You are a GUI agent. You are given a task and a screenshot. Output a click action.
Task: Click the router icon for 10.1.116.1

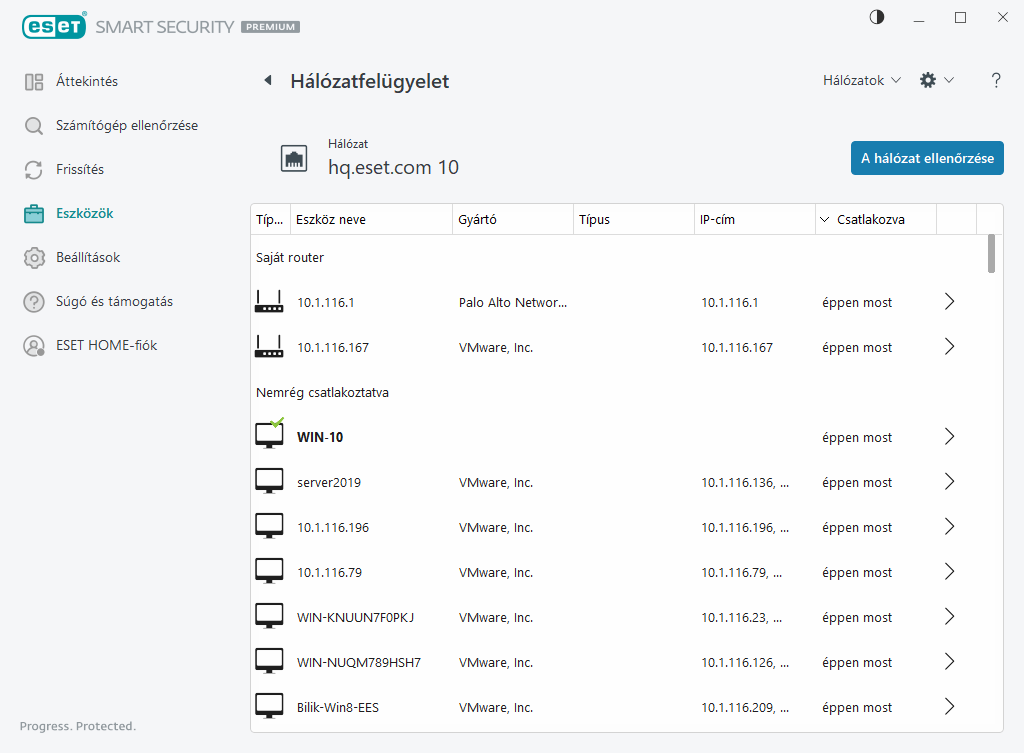click(269, 302)
